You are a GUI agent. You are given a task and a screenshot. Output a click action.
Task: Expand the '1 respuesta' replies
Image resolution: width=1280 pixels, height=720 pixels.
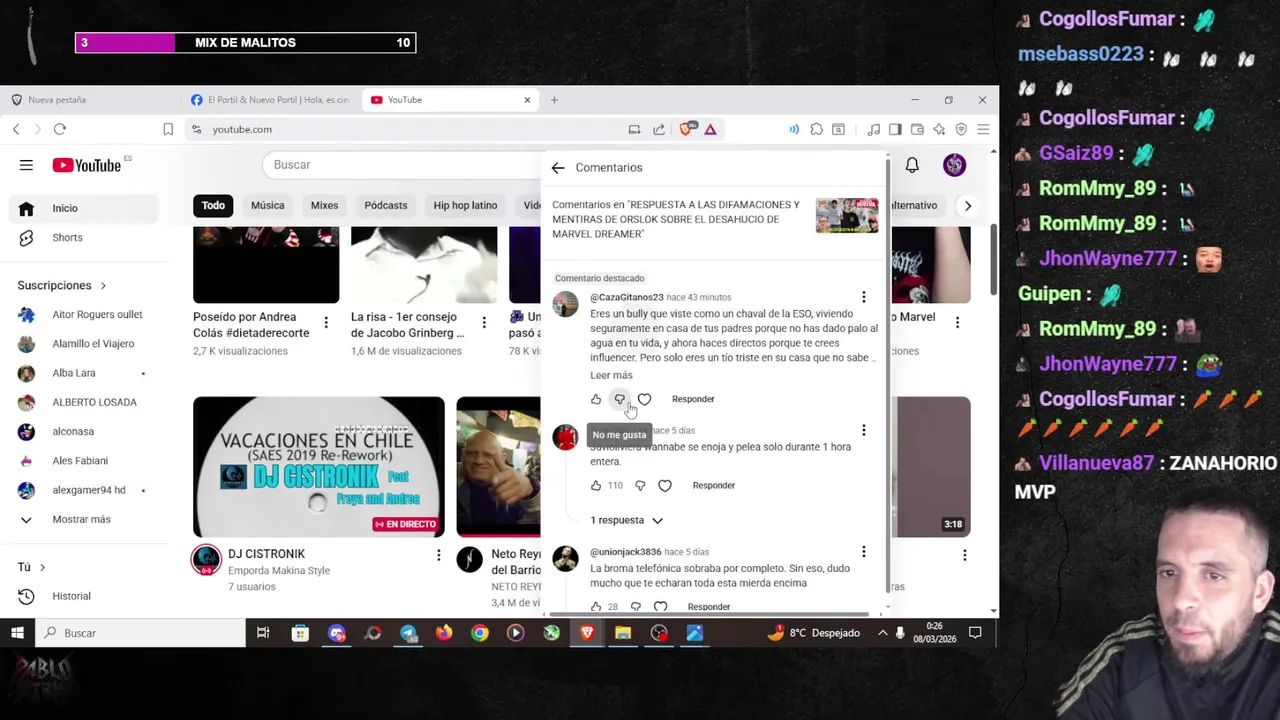point(626,520)
